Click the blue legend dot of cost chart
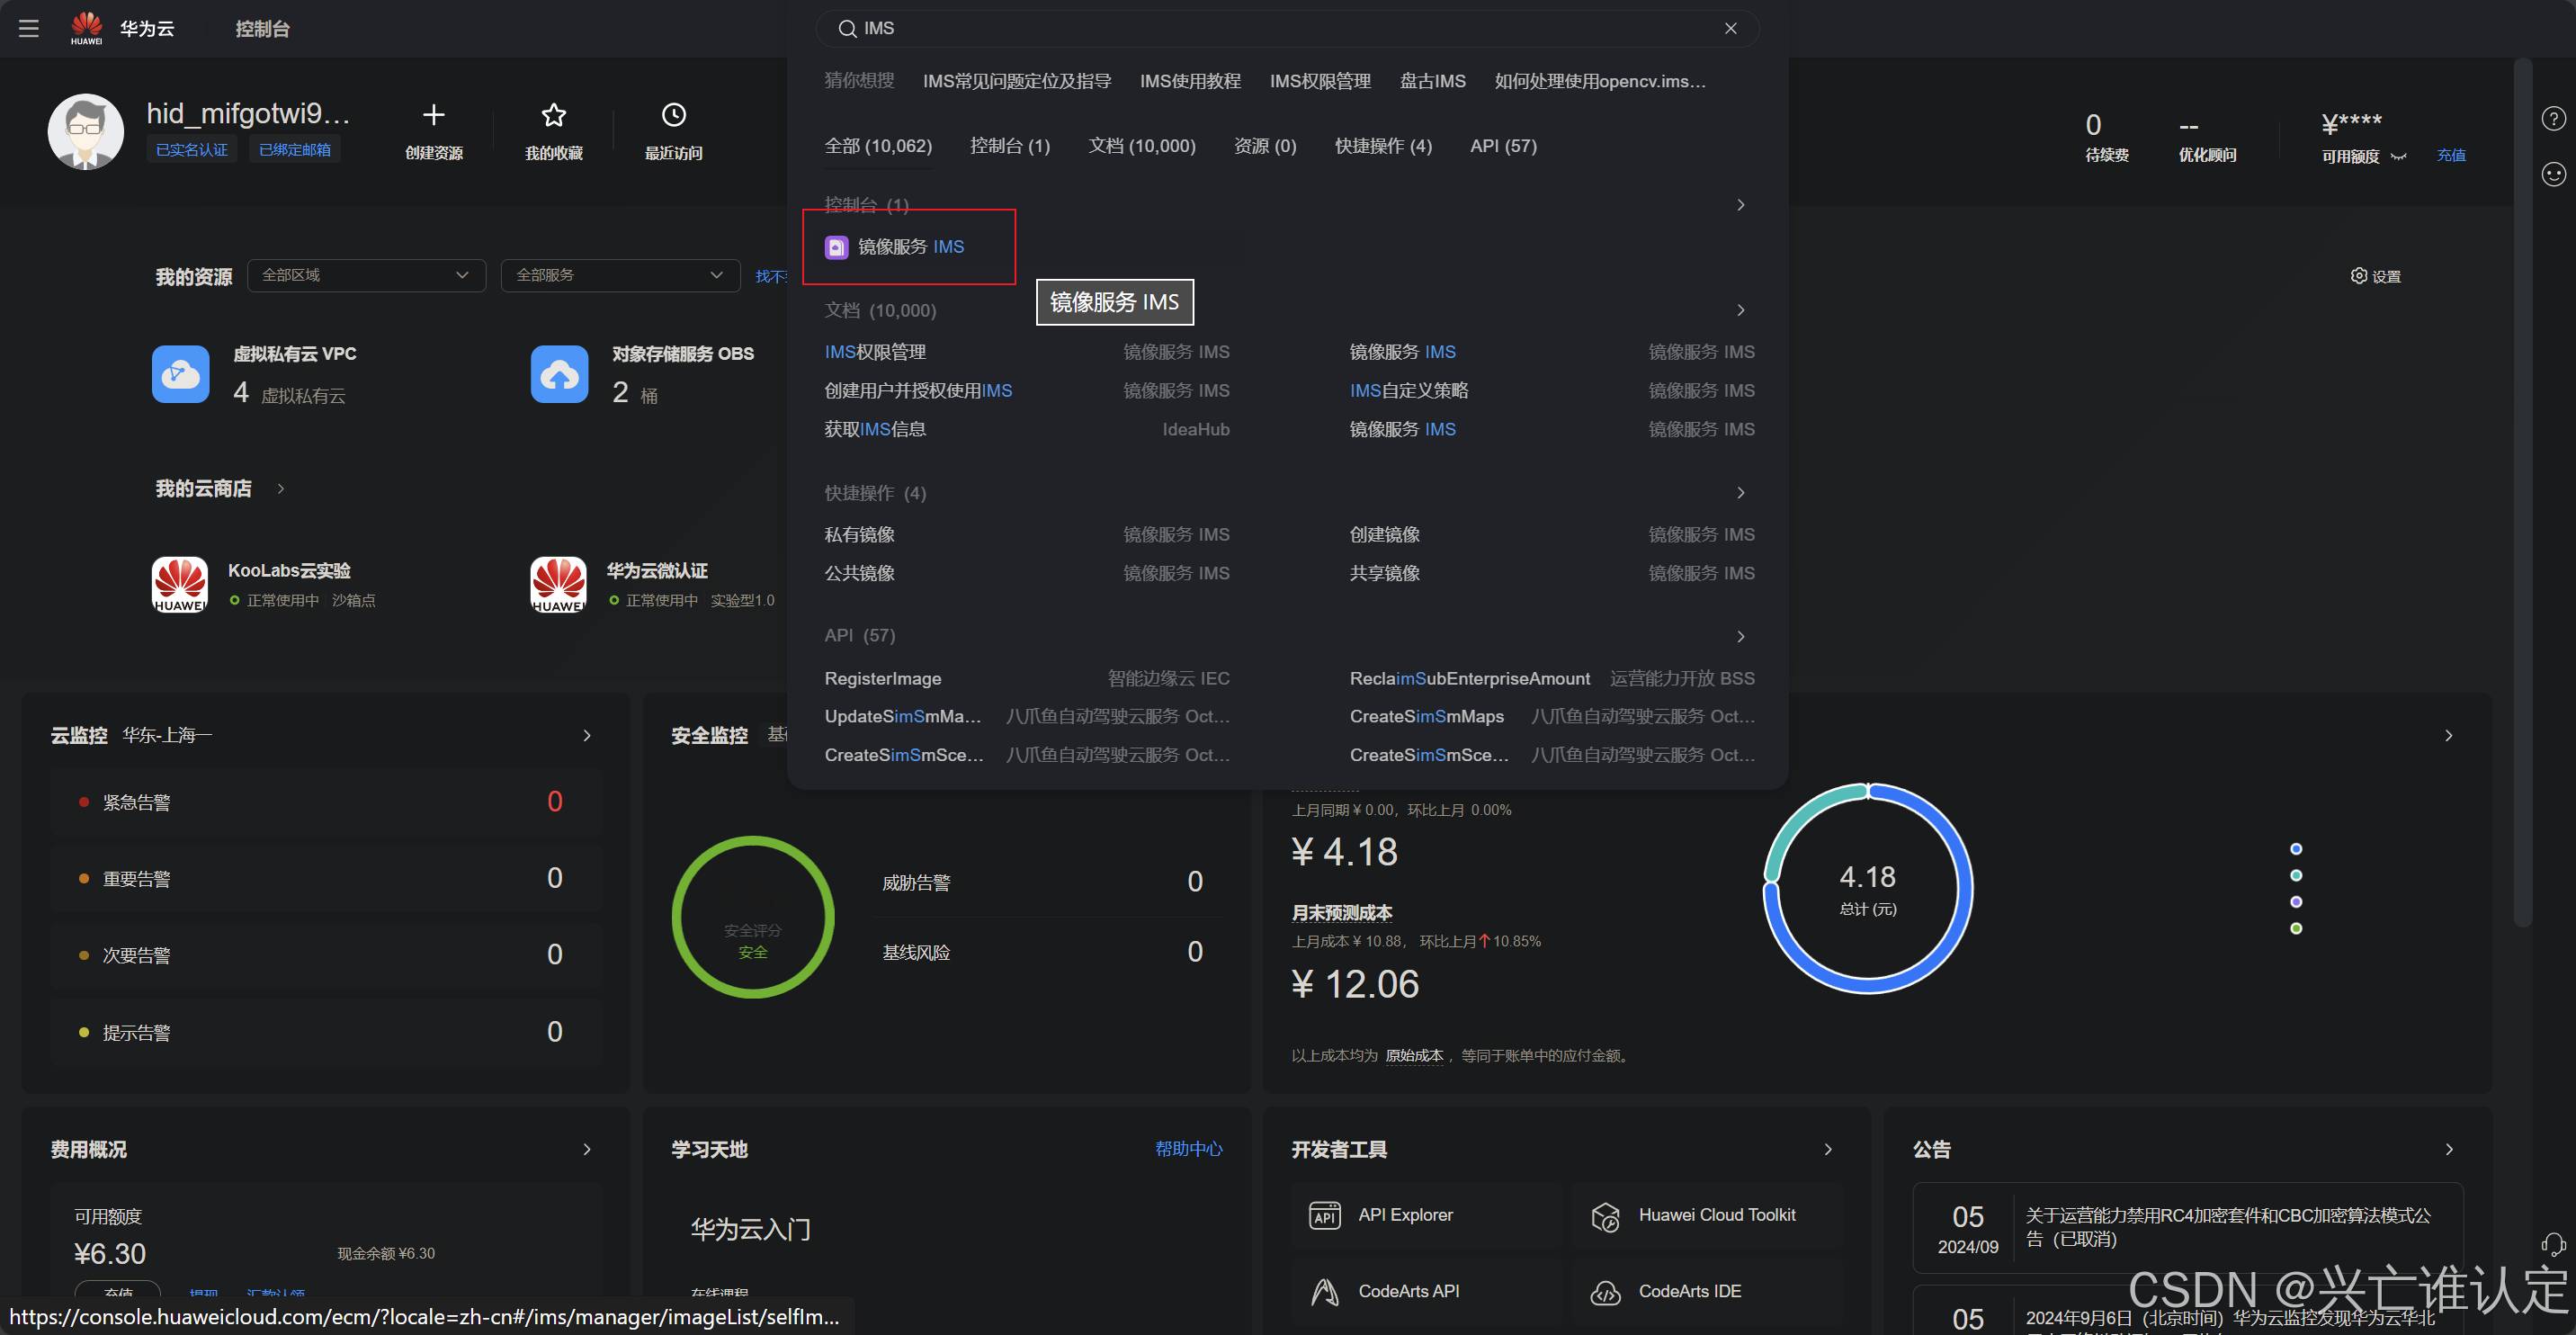The width and height of the screenshot is (2576, 1335). pyautogui.click(x=2296, y=849)
